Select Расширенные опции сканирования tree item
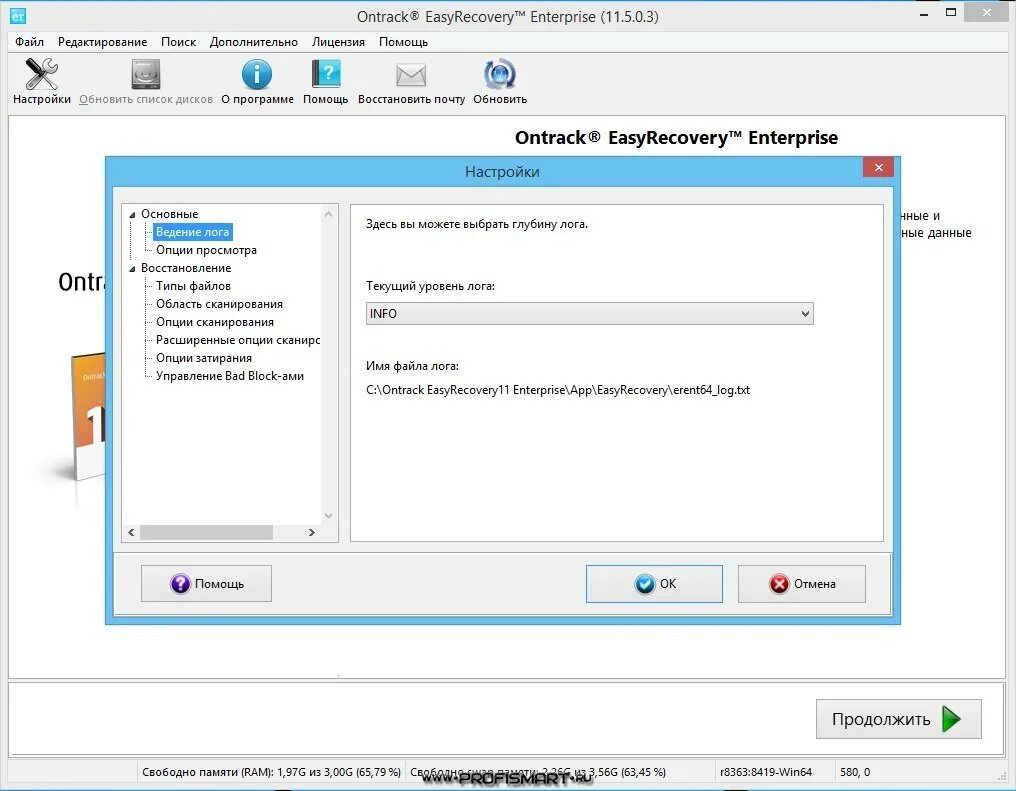The height and width of the screenshot is (791, 1016). point(237,340)
